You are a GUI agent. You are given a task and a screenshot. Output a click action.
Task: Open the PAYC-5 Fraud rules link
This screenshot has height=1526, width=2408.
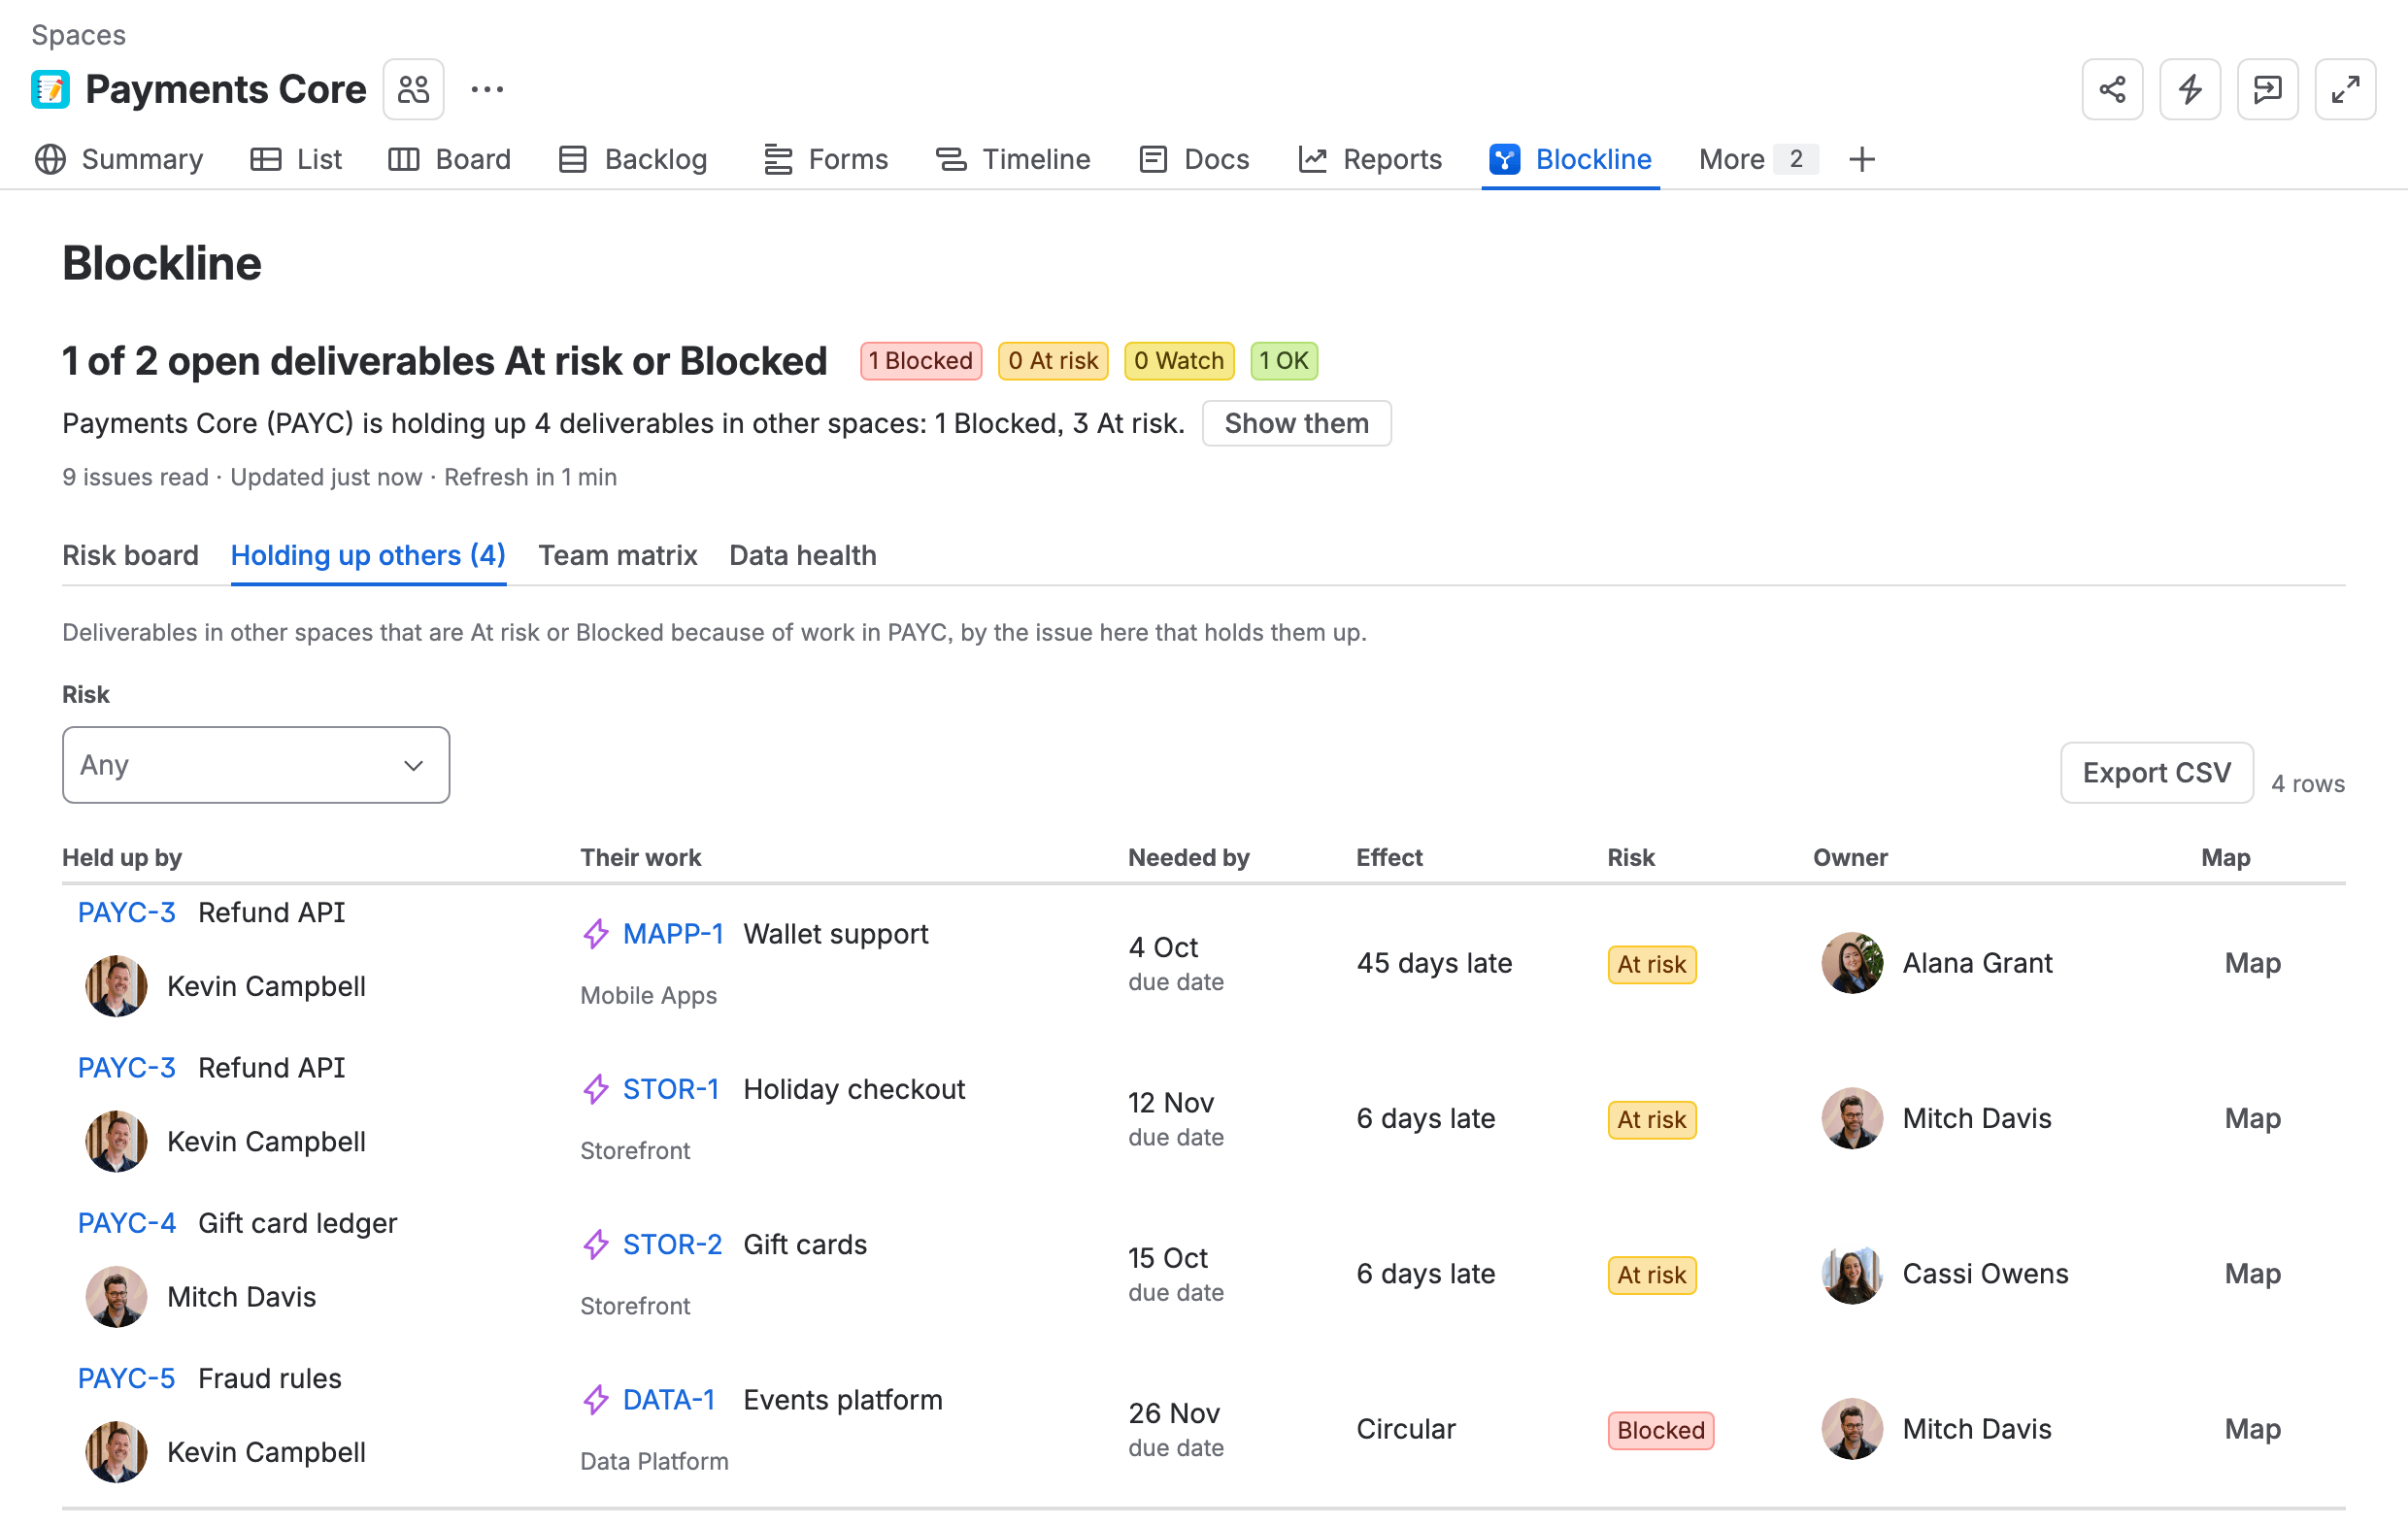126,1378
